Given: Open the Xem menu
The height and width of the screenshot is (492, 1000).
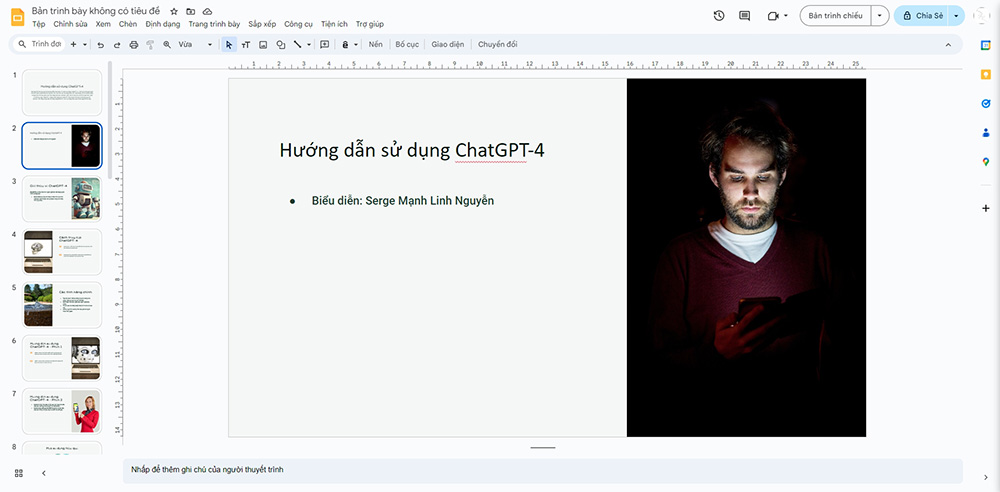Looking at the screenshot, I should coord(103,24).
